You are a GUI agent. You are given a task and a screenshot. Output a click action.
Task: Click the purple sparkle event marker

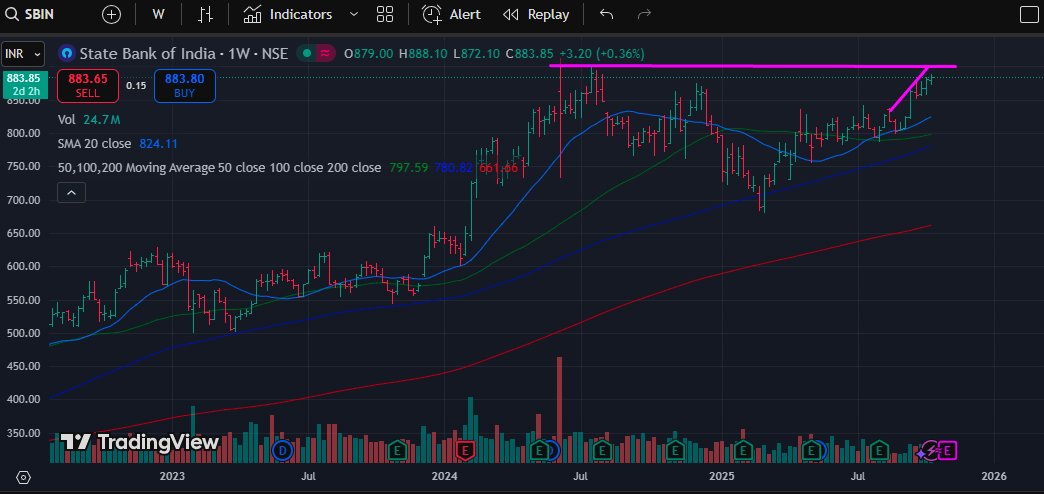923,452
